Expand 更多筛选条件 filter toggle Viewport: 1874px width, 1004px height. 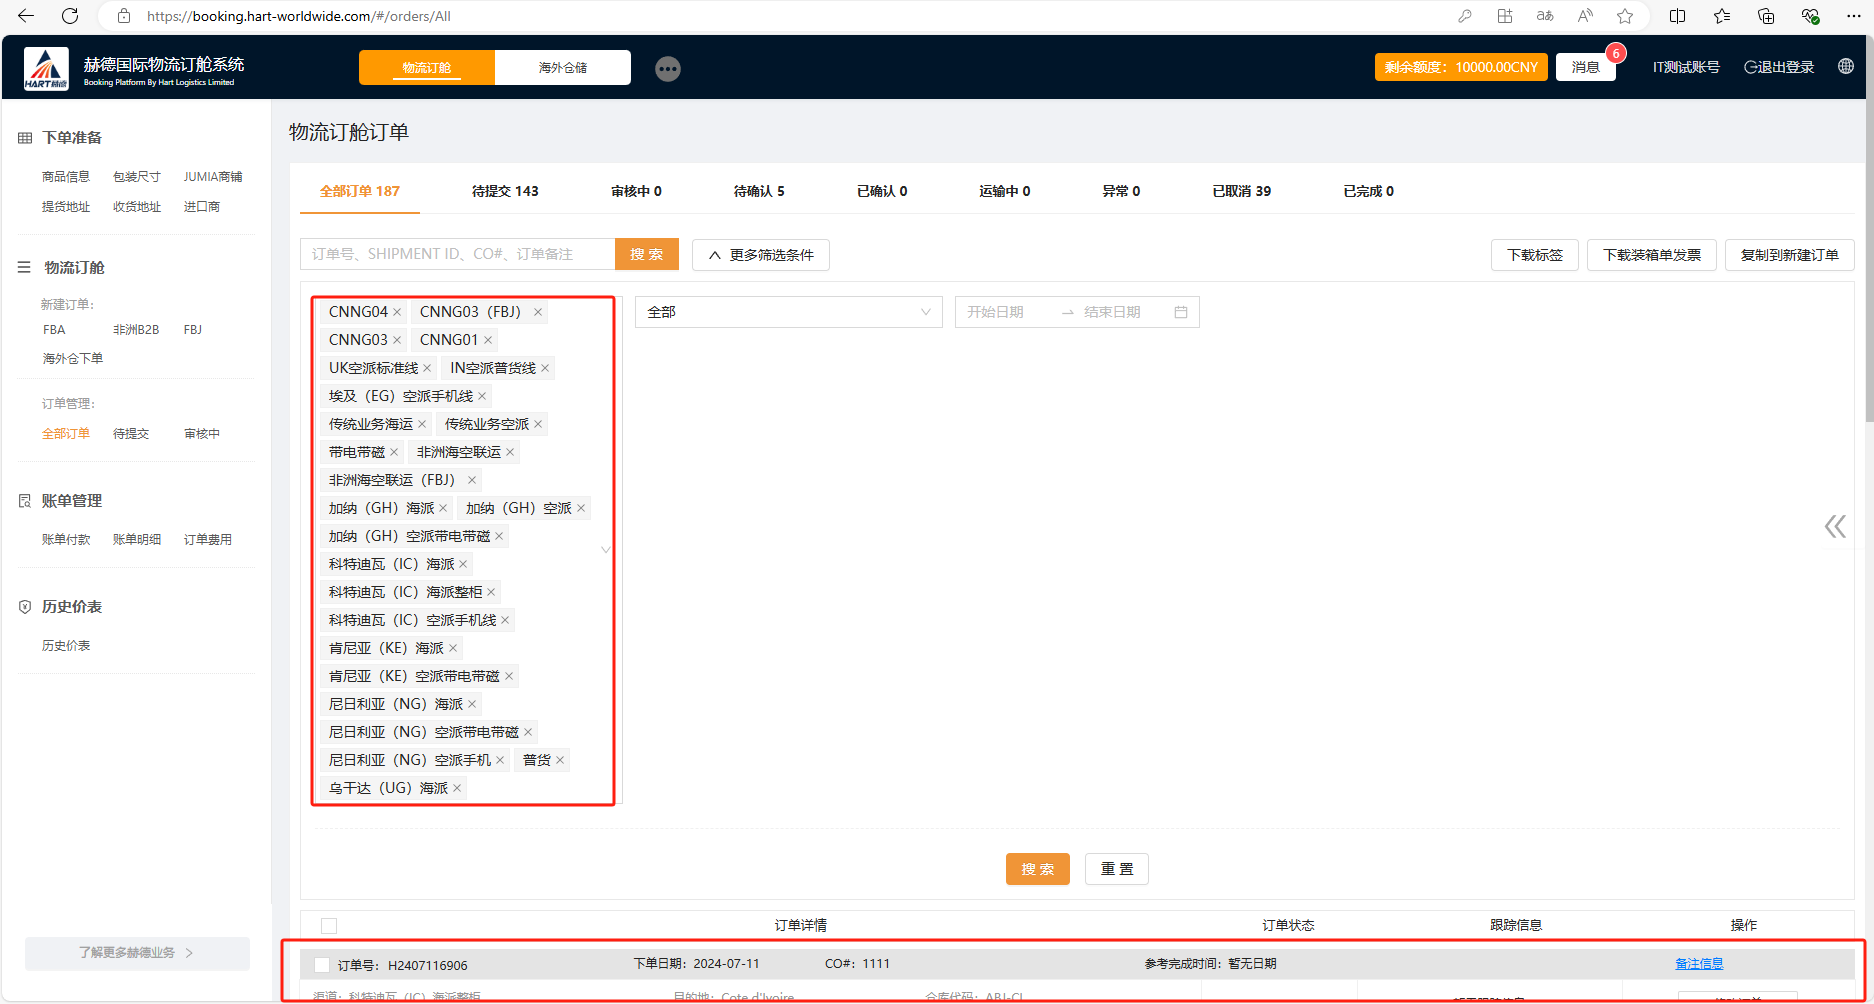[761, 255]
